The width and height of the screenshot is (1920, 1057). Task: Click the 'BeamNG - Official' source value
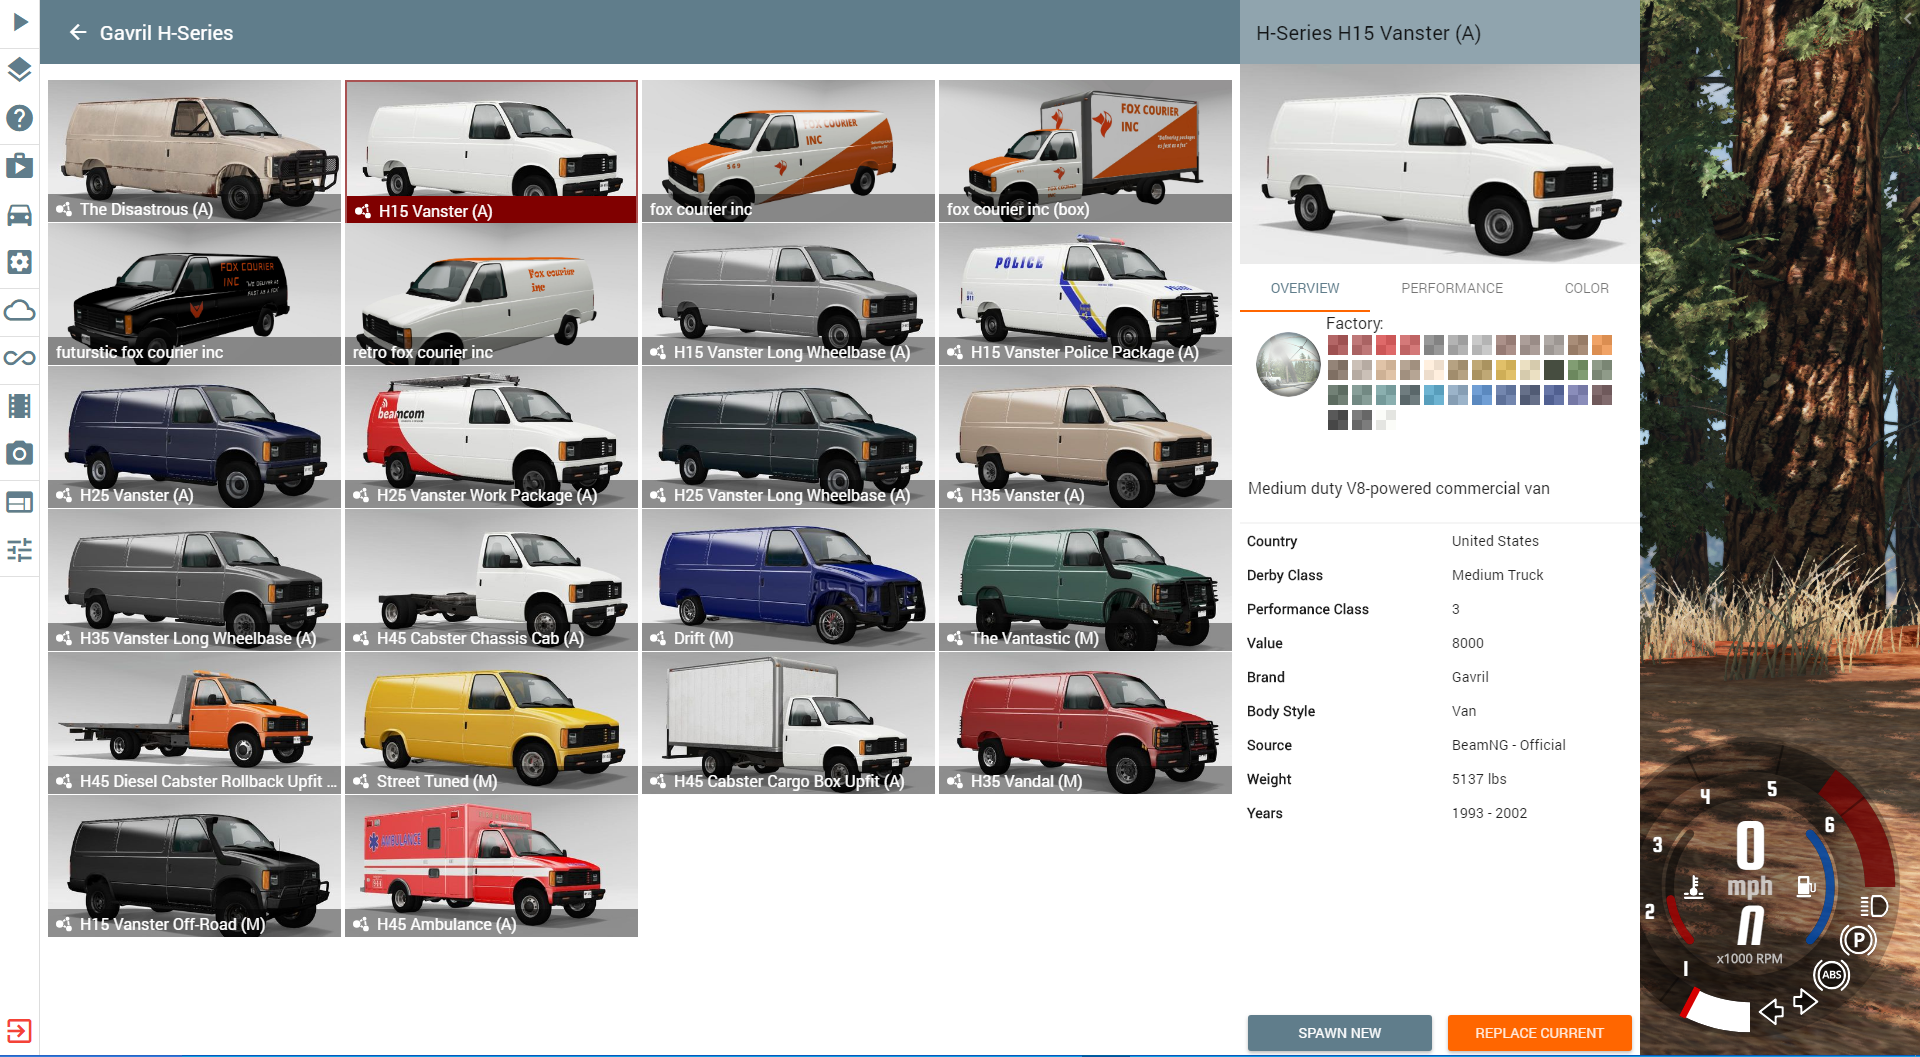[1508, 745]
